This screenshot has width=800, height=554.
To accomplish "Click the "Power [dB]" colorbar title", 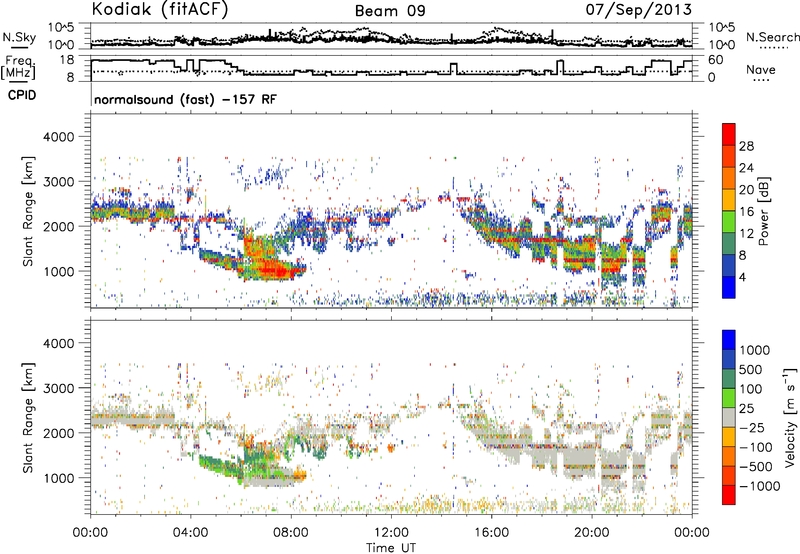I will coord(764,211).
